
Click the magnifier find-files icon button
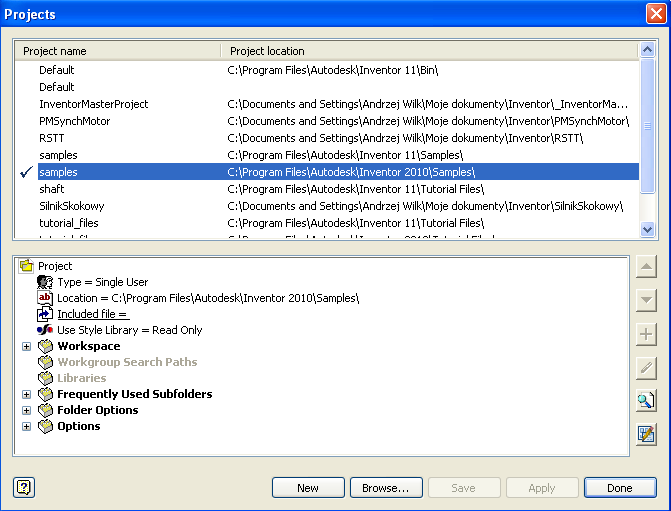(x=646, y=401)
